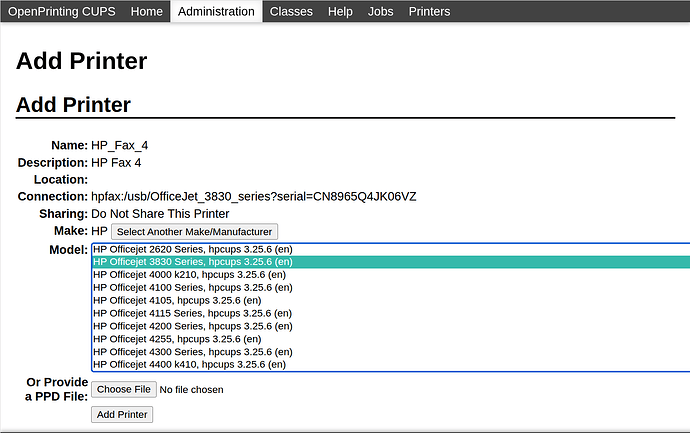Open the OpenPrinting CUPS home link
The width and height of the screenshot is (690, 433).
click(61, 12)
